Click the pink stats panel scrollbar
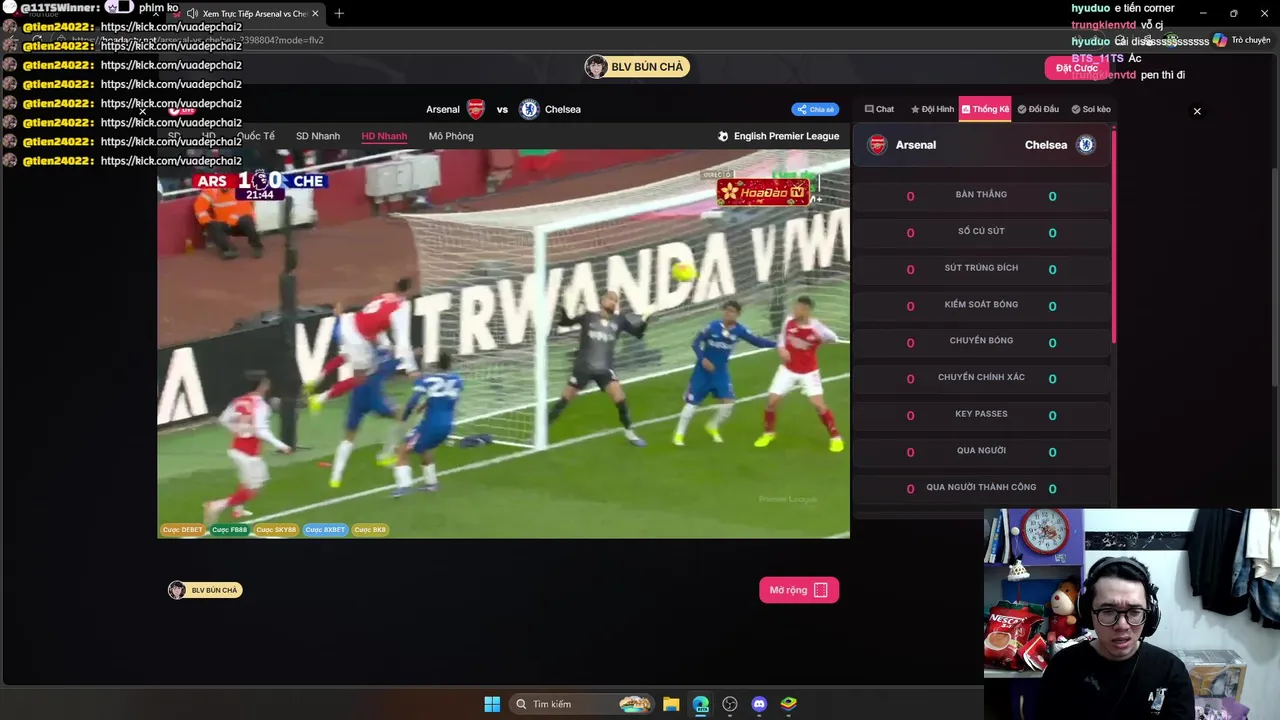 pos(1113,235)
